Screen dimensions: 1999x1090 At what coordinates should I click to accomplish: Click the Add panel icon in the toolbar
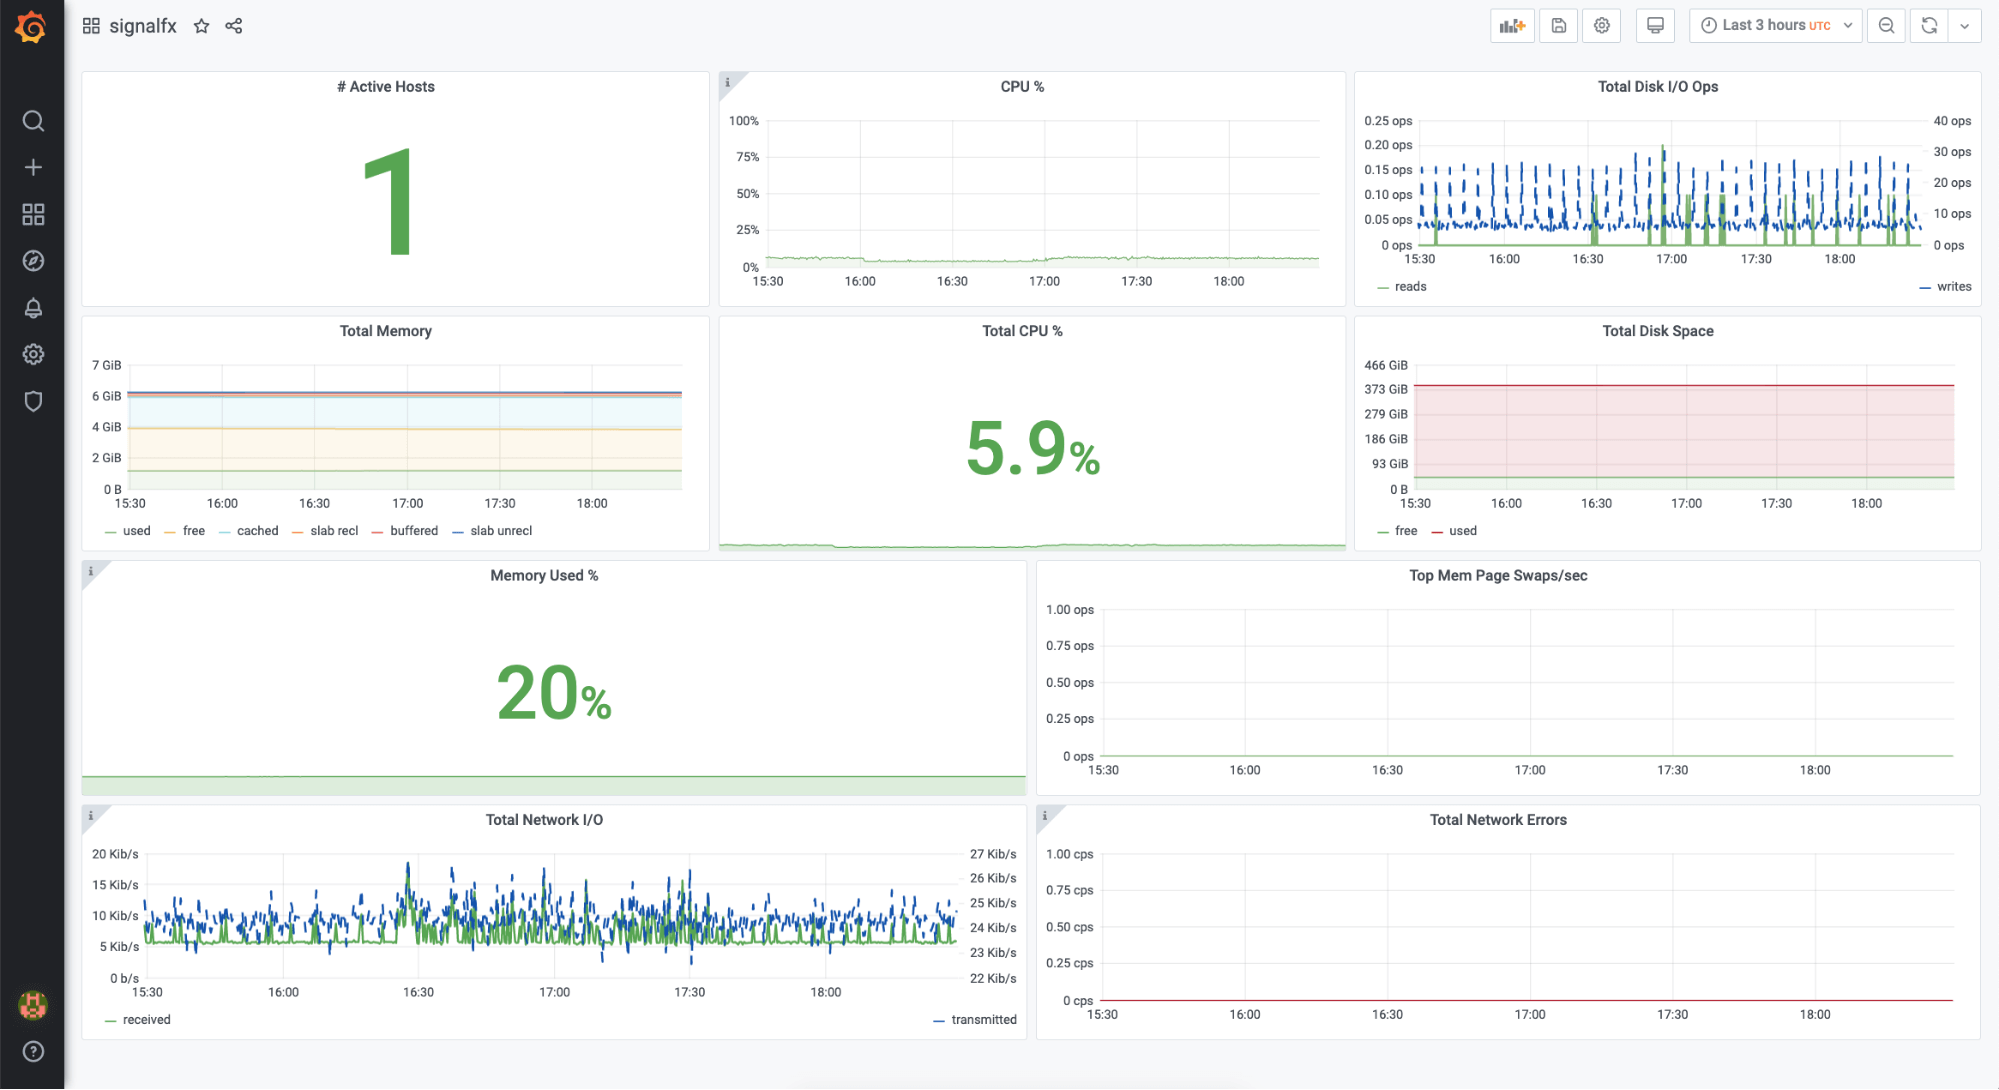tap(1511, 26)
